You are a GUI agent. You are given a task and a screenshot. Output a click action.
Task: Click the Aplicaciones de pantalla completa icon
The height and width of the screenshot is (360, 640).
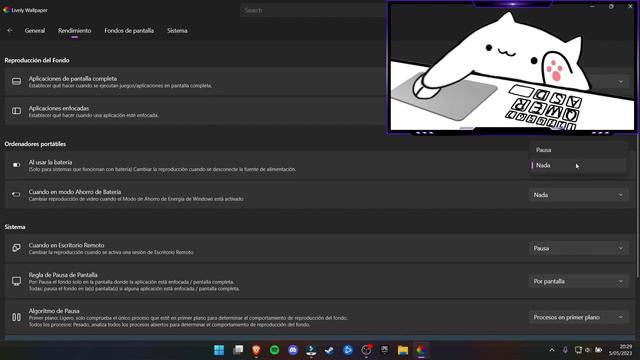pyautogui.click(x=16, y=82)
